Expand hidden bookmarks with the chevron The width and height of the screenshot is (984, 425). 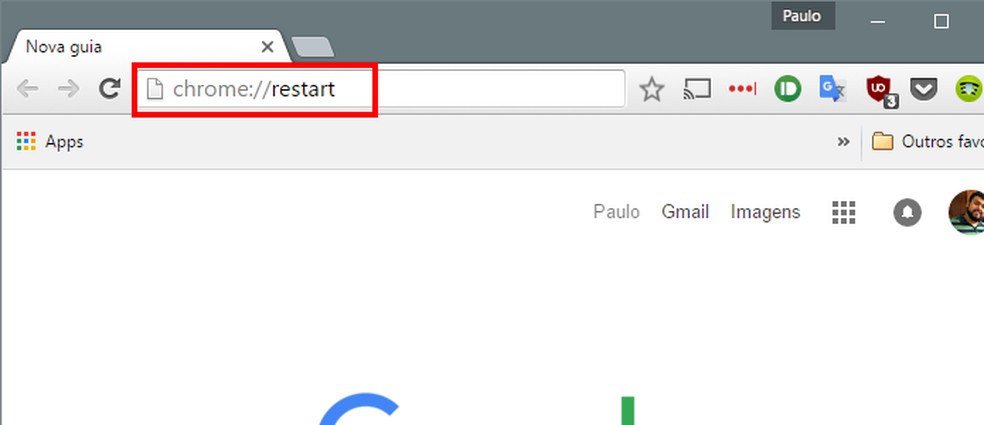pos(843,142)
